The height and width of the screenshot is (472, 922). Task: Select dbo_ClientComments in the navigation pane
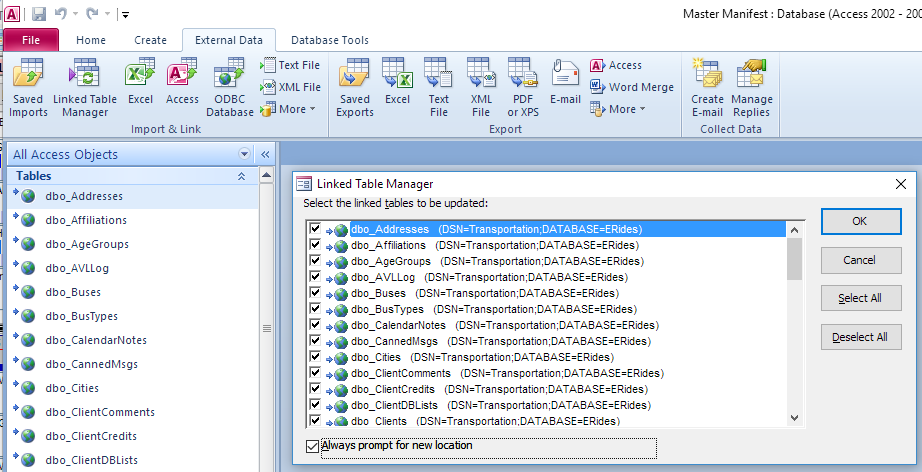click(x=133, y=412)
